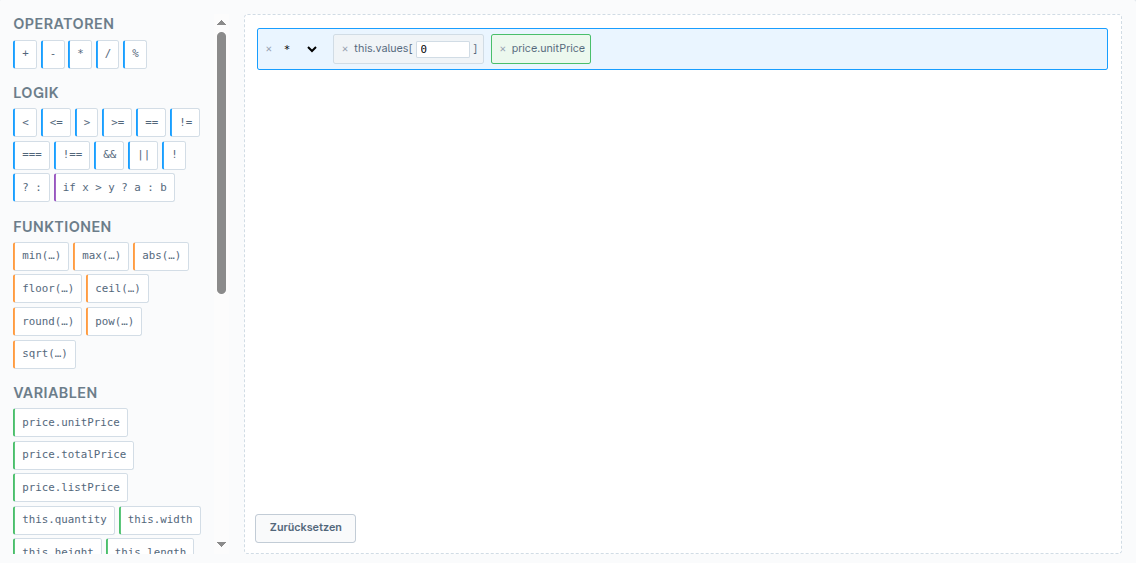Image resolution: width=1136 pixels, height=563 pixels.
Task: Add the minus operator block
Action: [53, 54]
